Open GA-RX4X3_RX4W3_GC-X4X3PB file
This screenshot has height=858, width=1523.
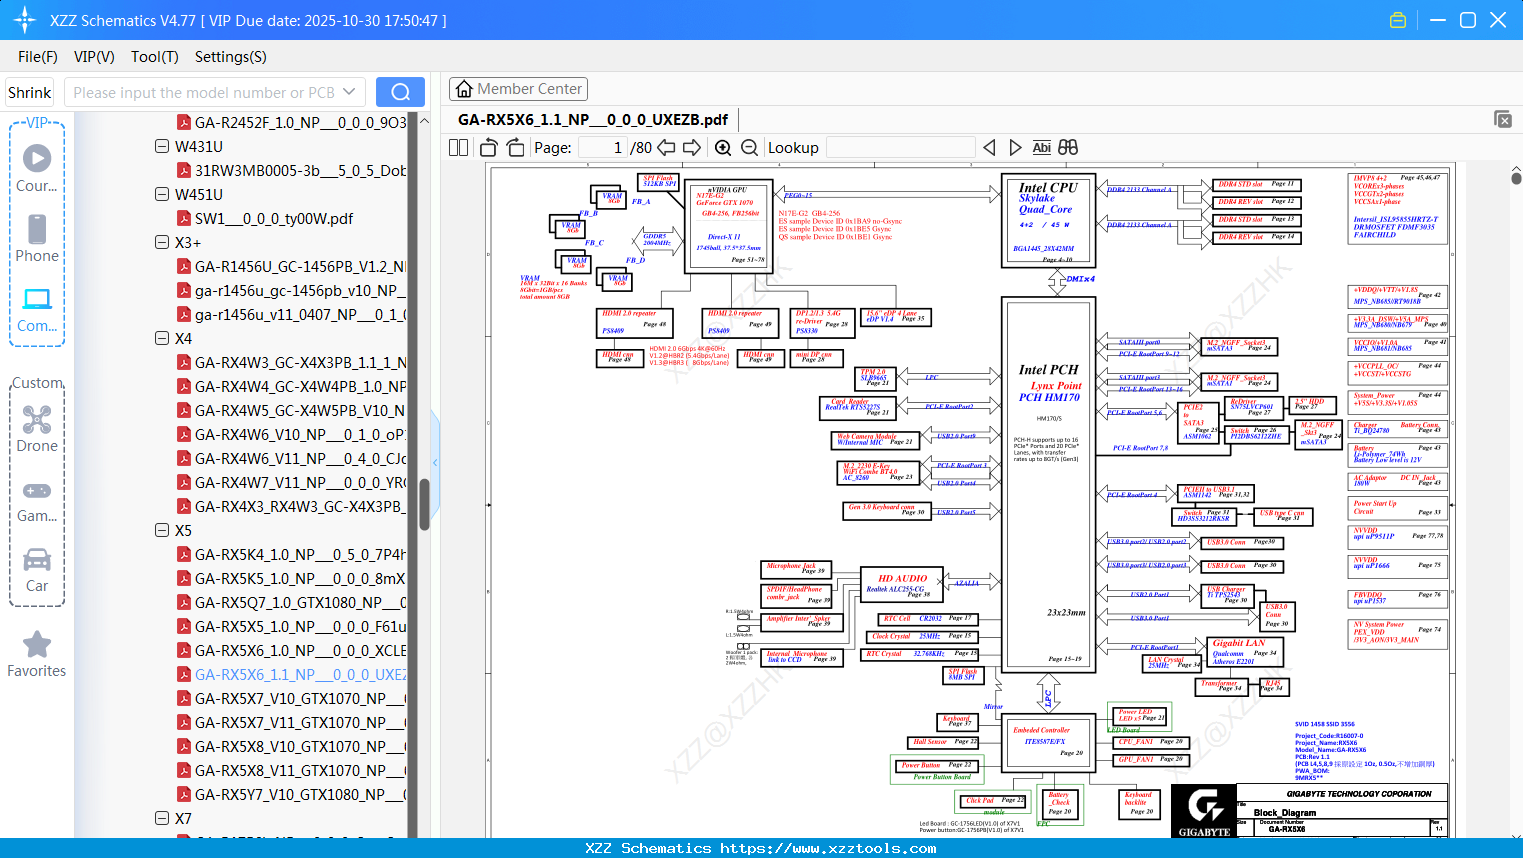point(300,506)
